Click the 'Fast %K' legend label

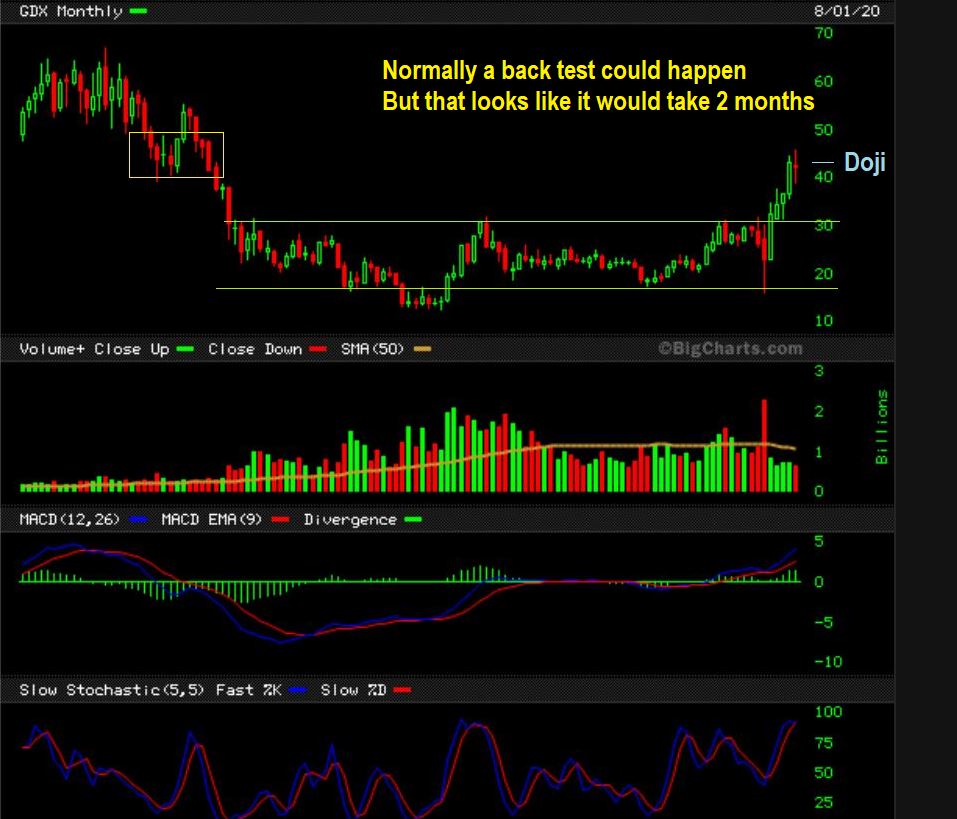pyautogui.click(x=248, y=690)
